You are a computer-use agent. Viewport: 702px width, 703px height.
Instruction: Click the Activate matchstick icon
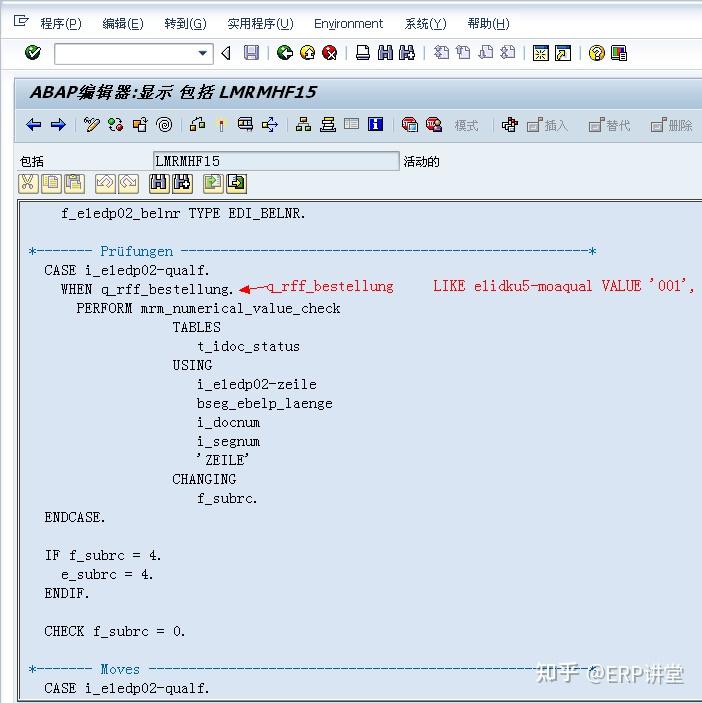coord(221,125)
